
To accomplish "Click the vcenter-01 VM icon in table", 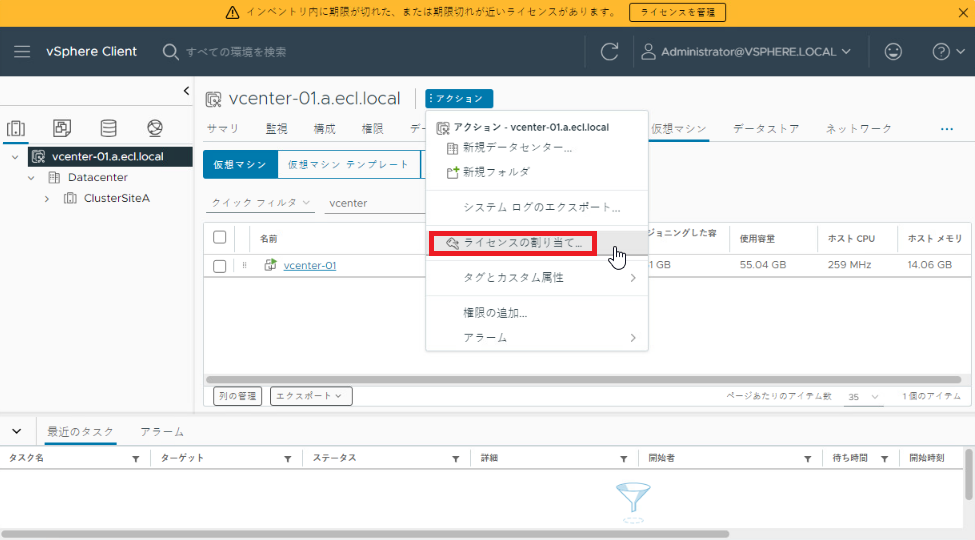I will click(270, 265).
